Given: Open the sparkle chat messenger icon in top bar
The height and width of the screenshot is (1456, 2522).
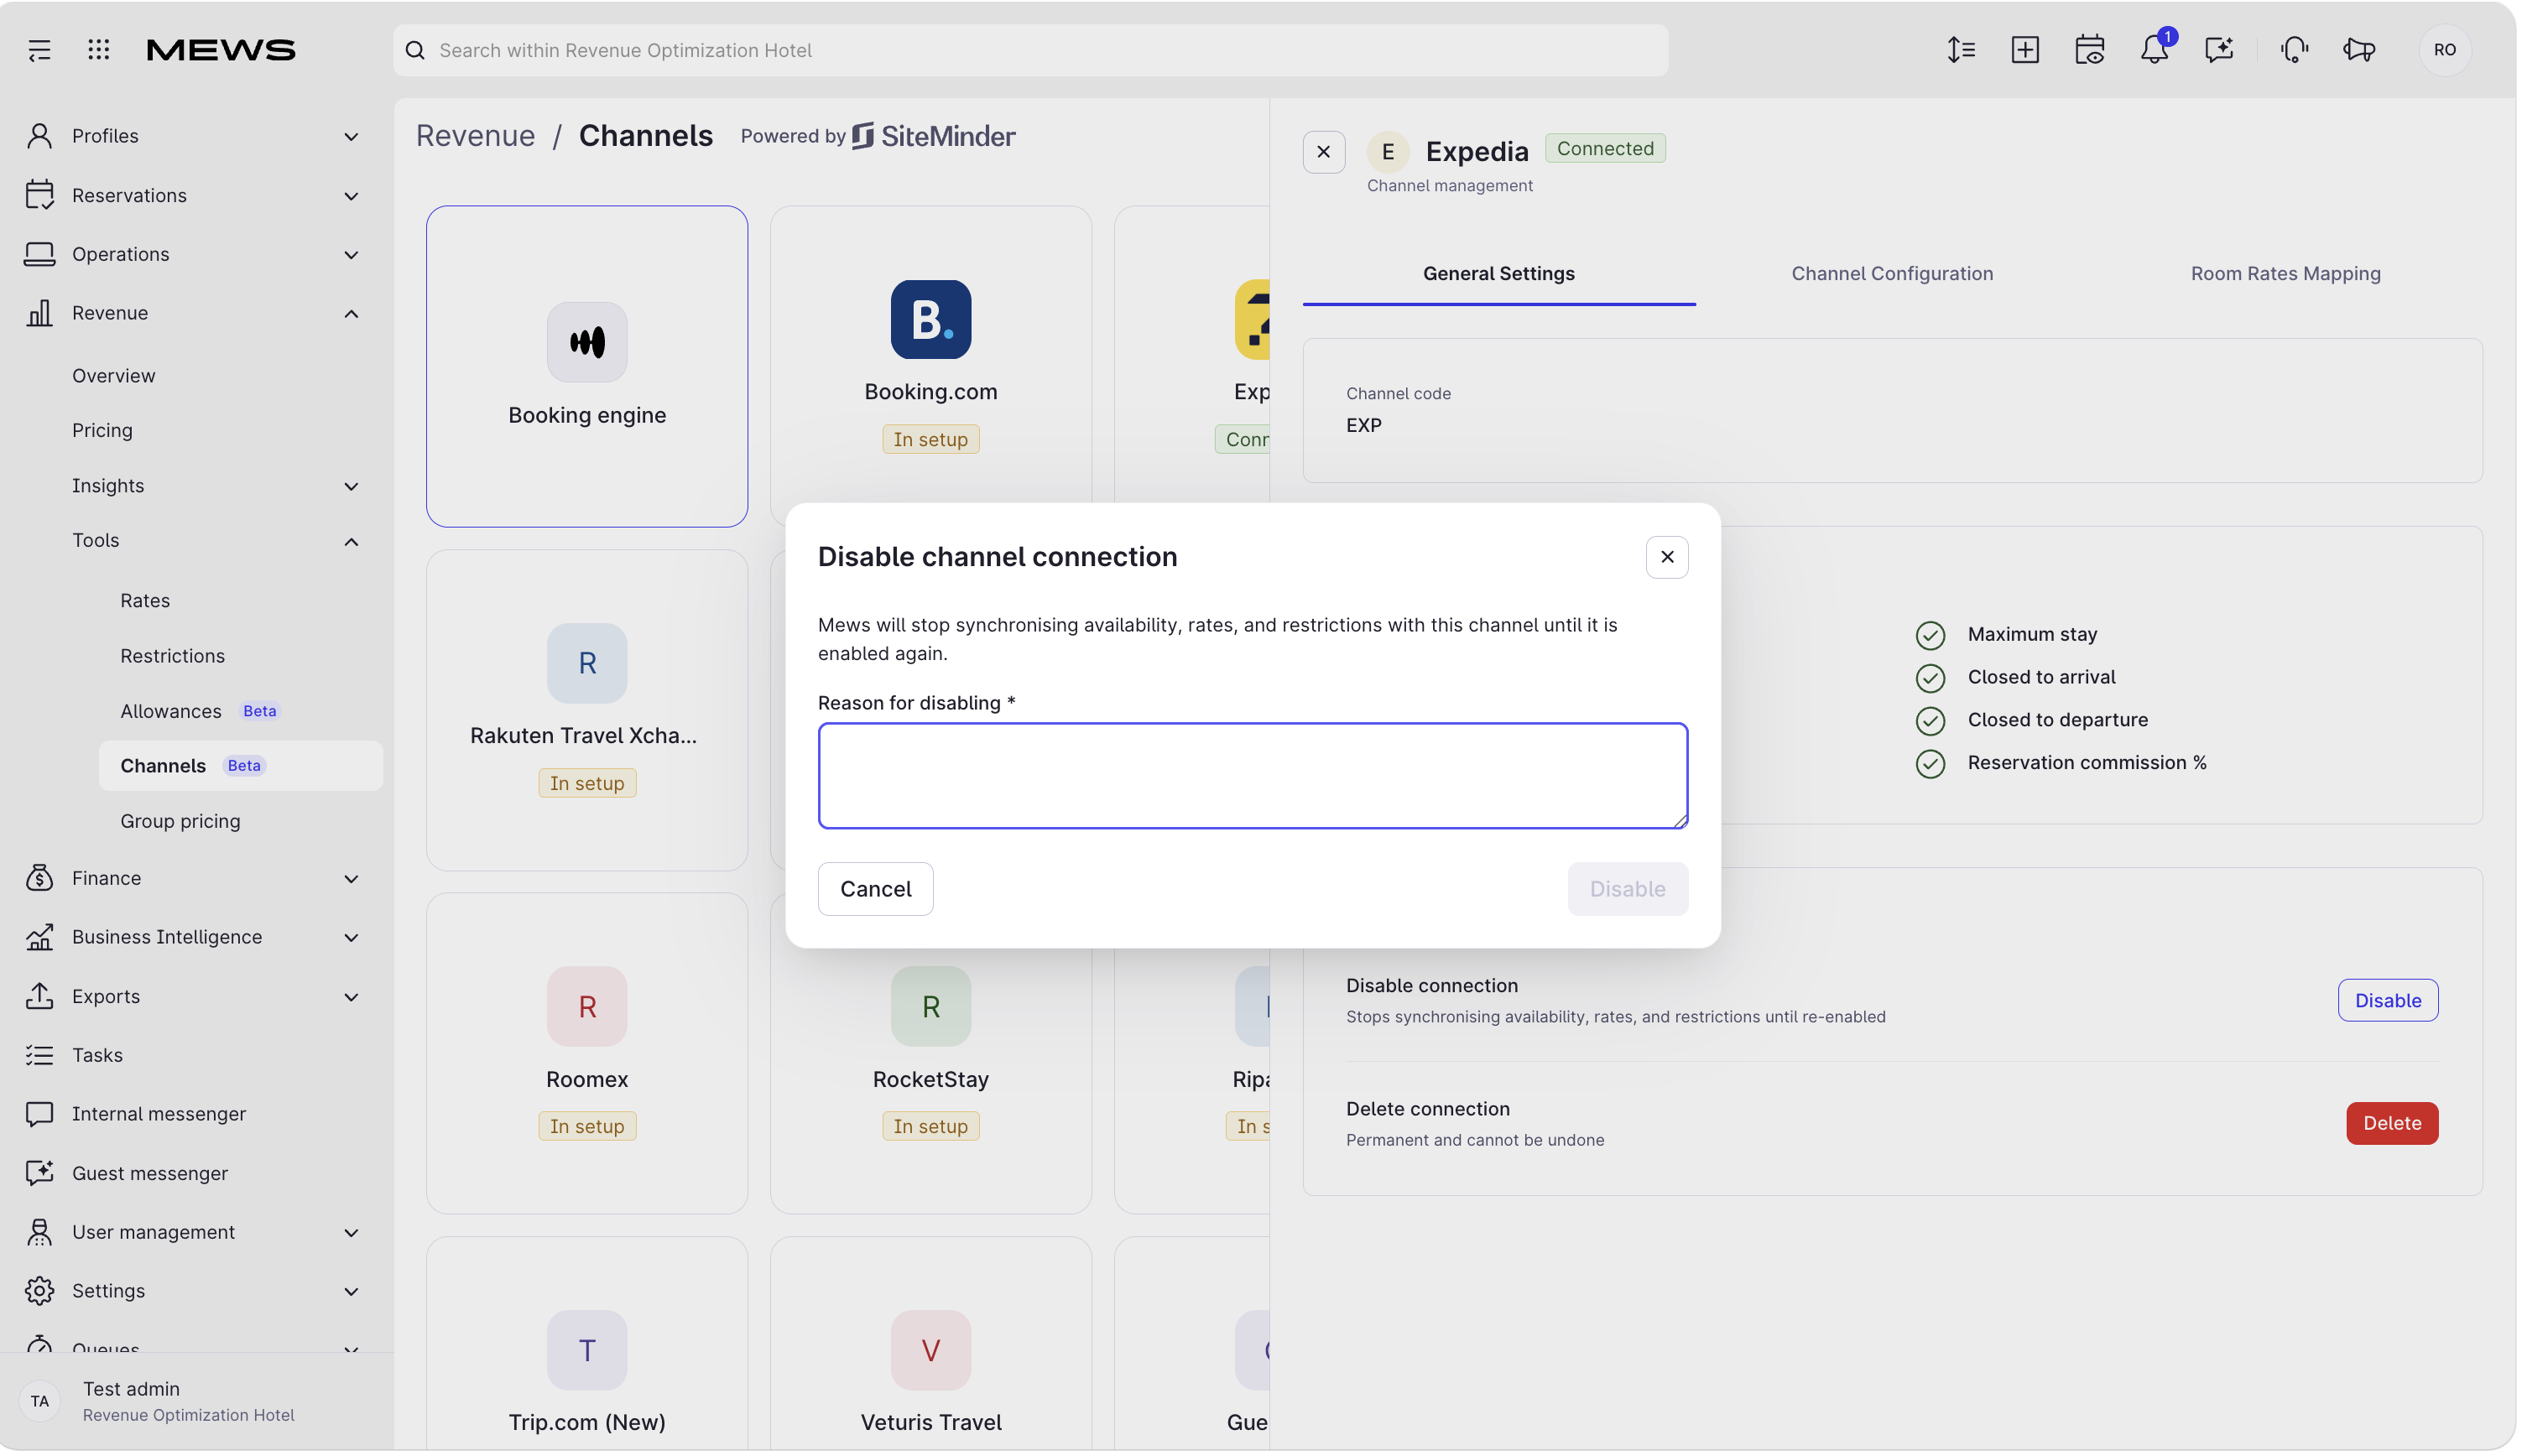Looking at the screenshot, I should 2219,50.
